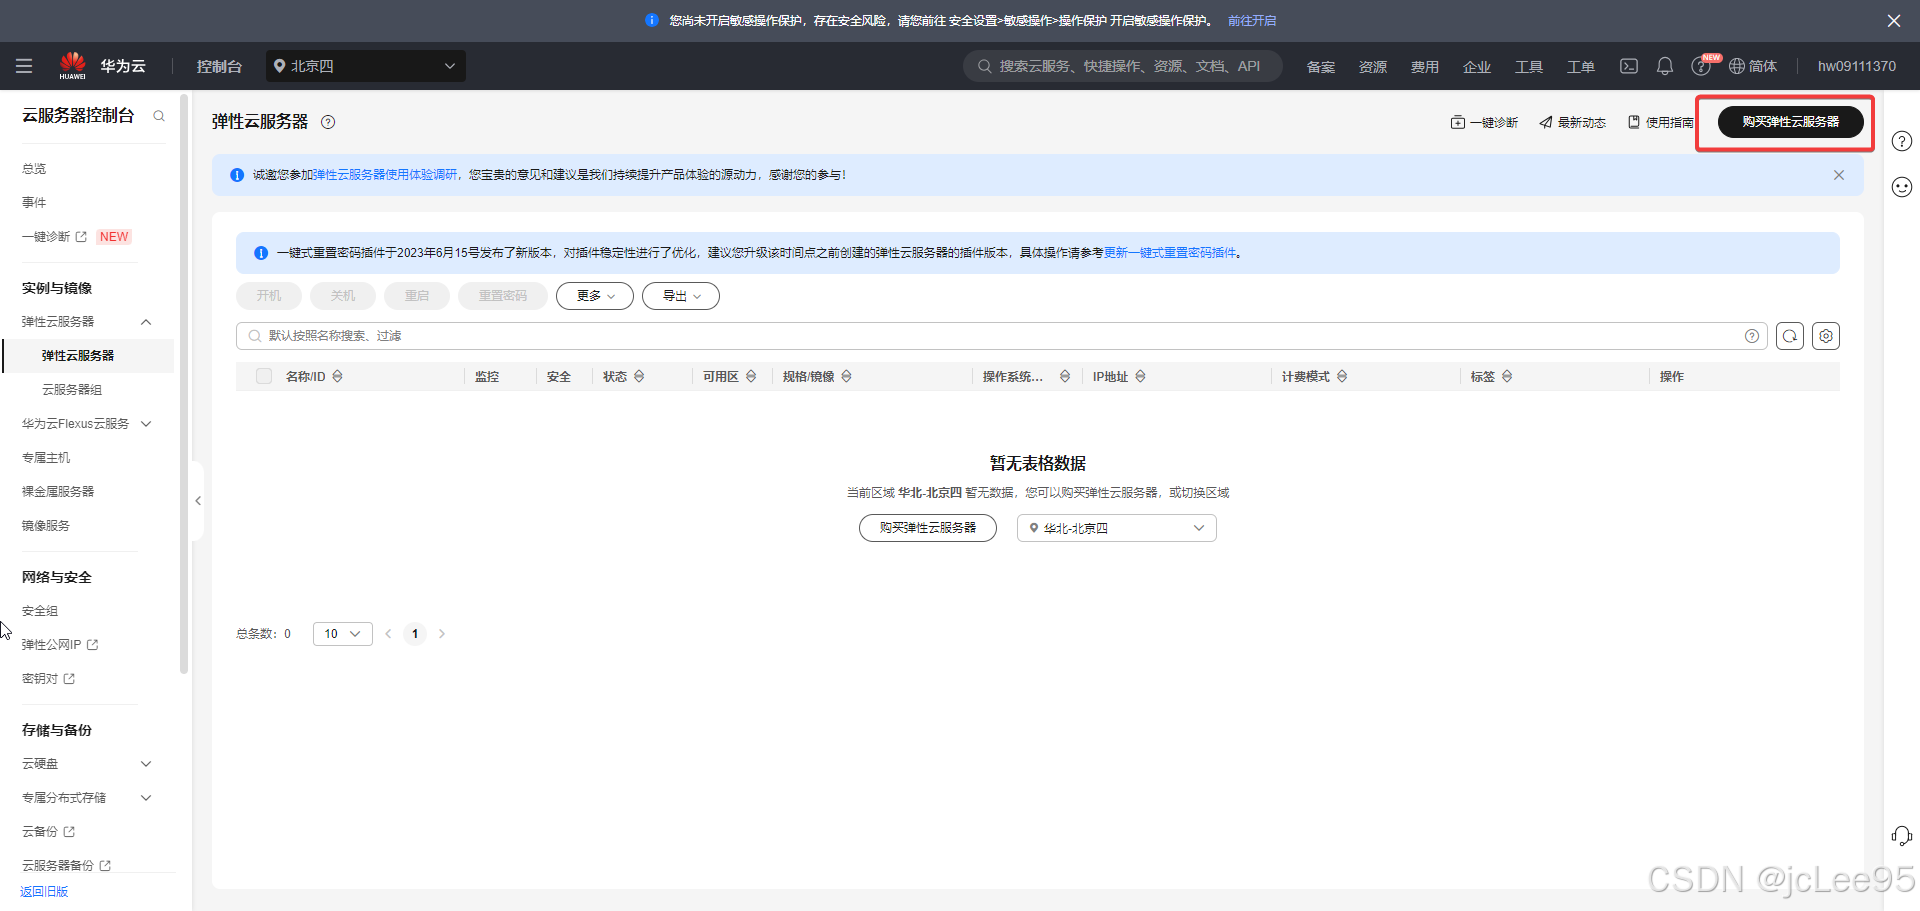Sort by 计费模式 column
Image resolution: width=1920 pixels, height=911 pixels.
coord(1342,376)
